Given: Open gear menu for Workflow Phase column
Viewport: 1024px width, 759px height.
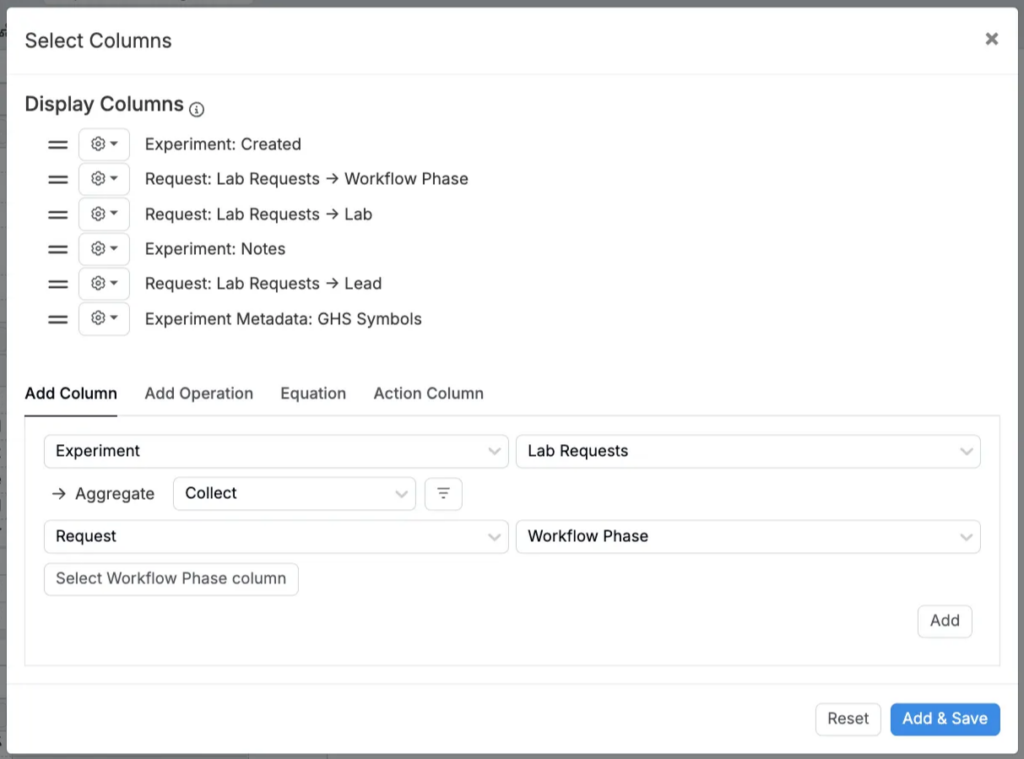Looking at the screenshot, I should (x=104, y=179).
